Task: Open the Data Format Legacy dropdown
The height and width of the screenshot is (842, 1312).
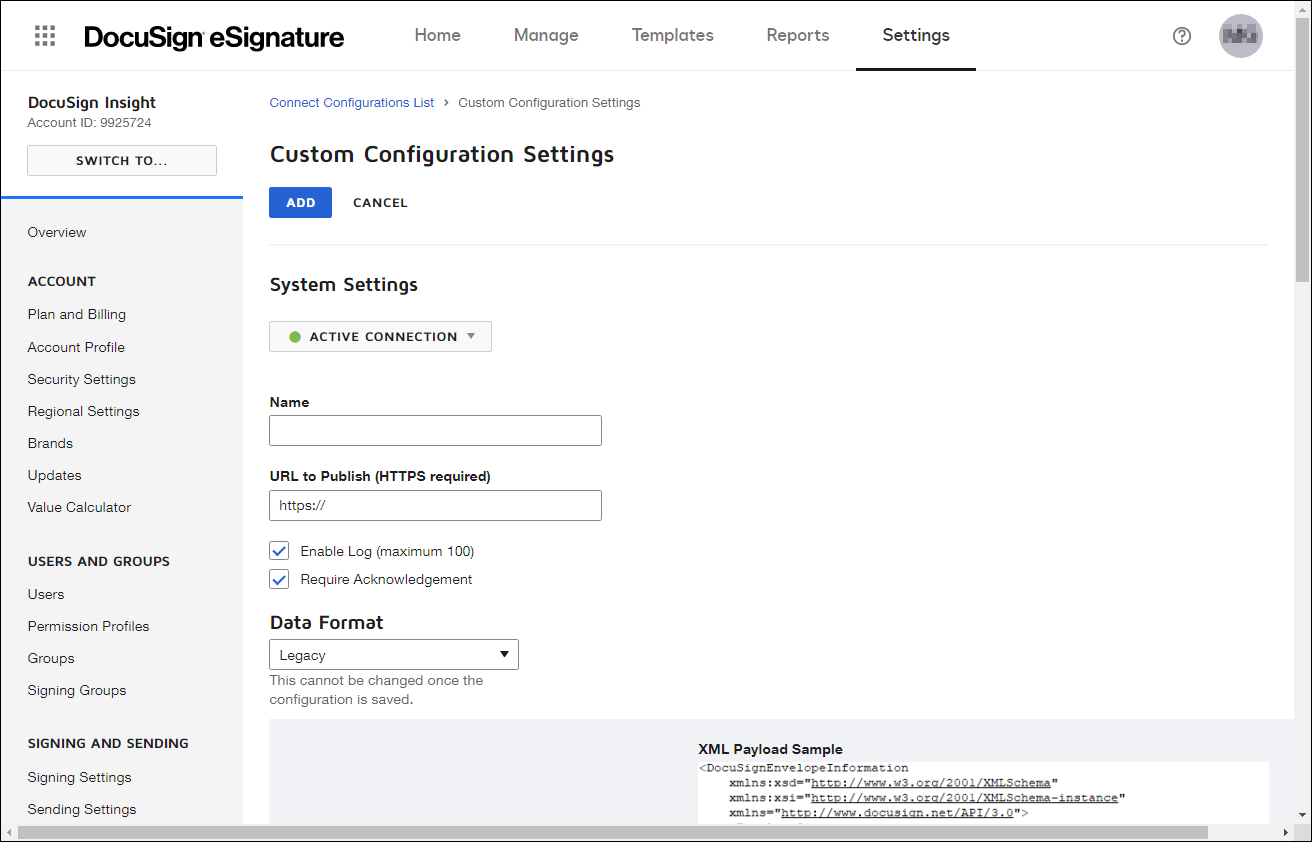Action: click(x=394, y=655)
